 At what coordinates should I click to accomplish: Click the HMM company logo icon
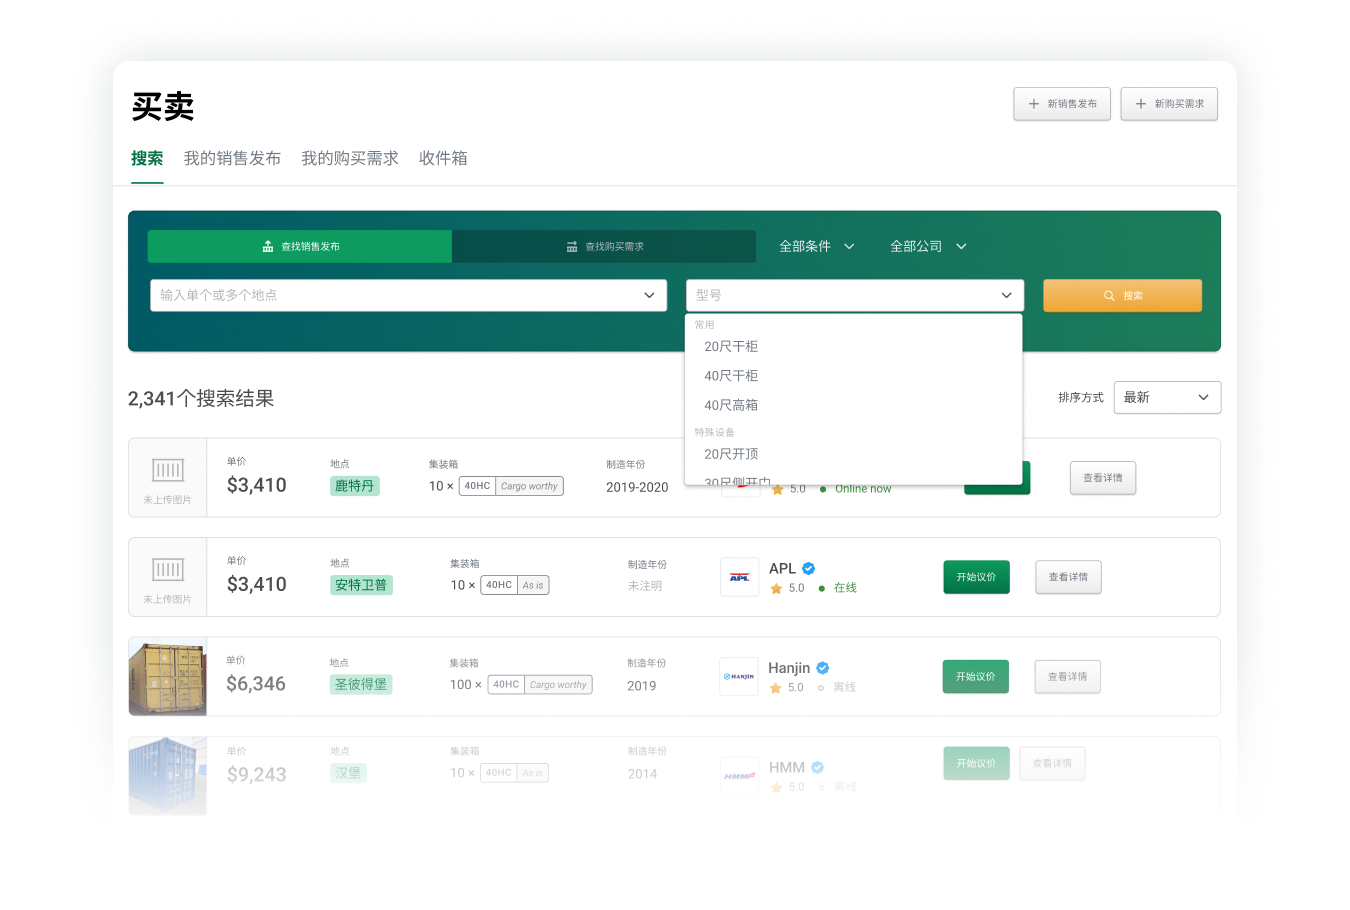[739, 776]
